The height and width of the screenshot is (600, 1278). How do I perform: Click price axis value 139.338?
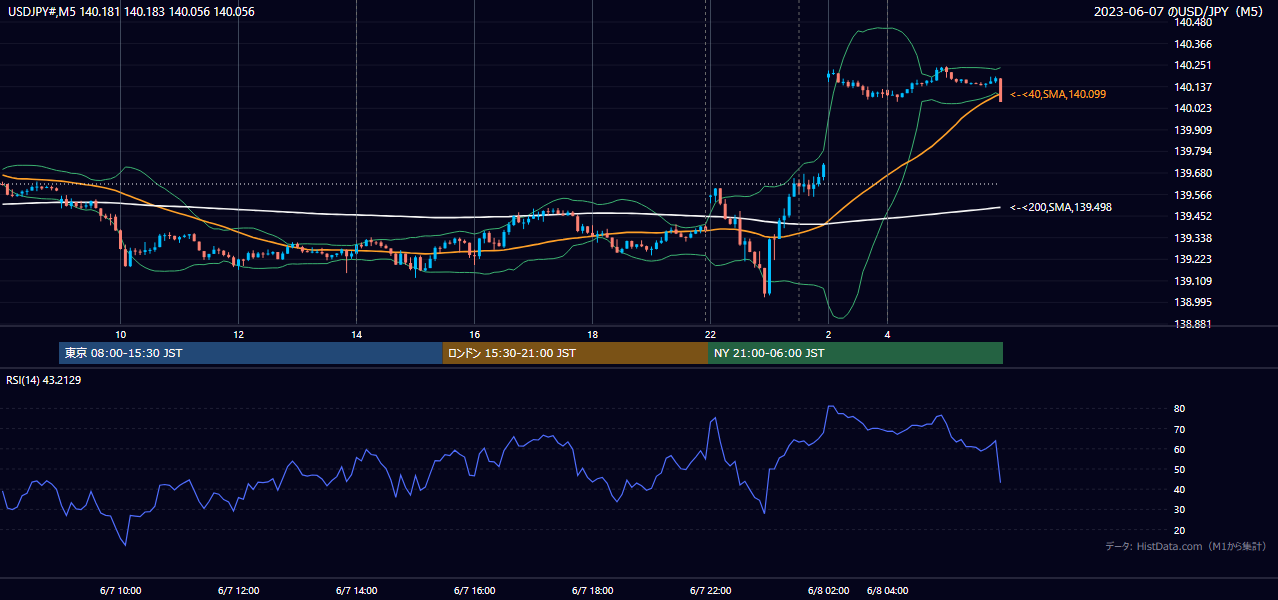point(1191,238)
